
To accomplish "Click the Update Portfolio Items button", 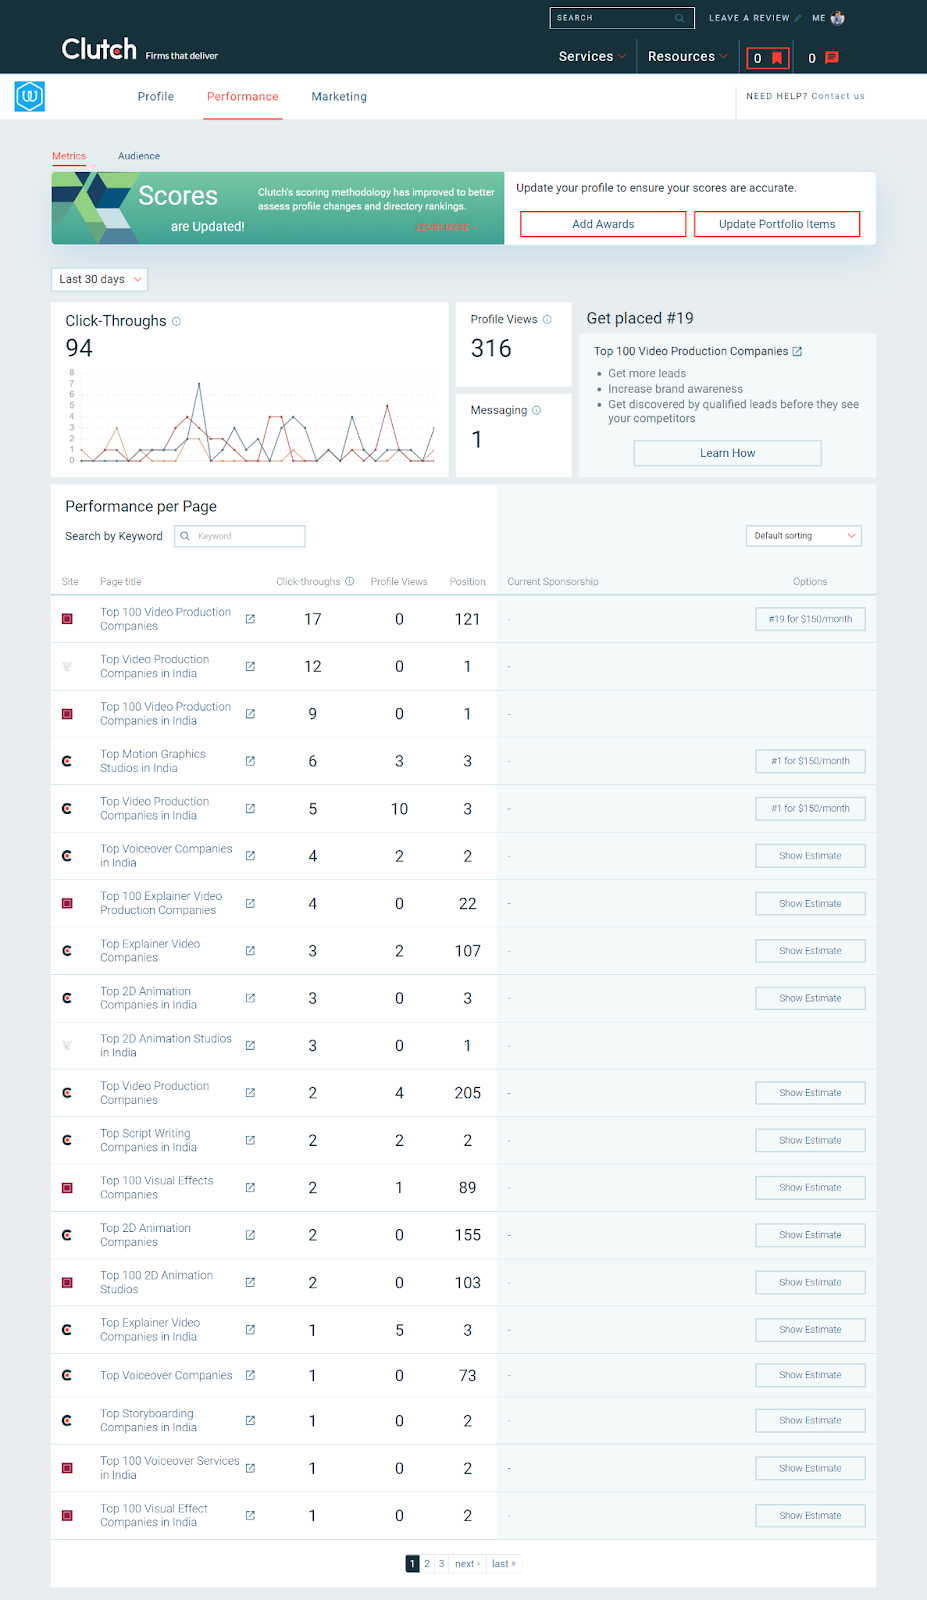I will 777,224.
